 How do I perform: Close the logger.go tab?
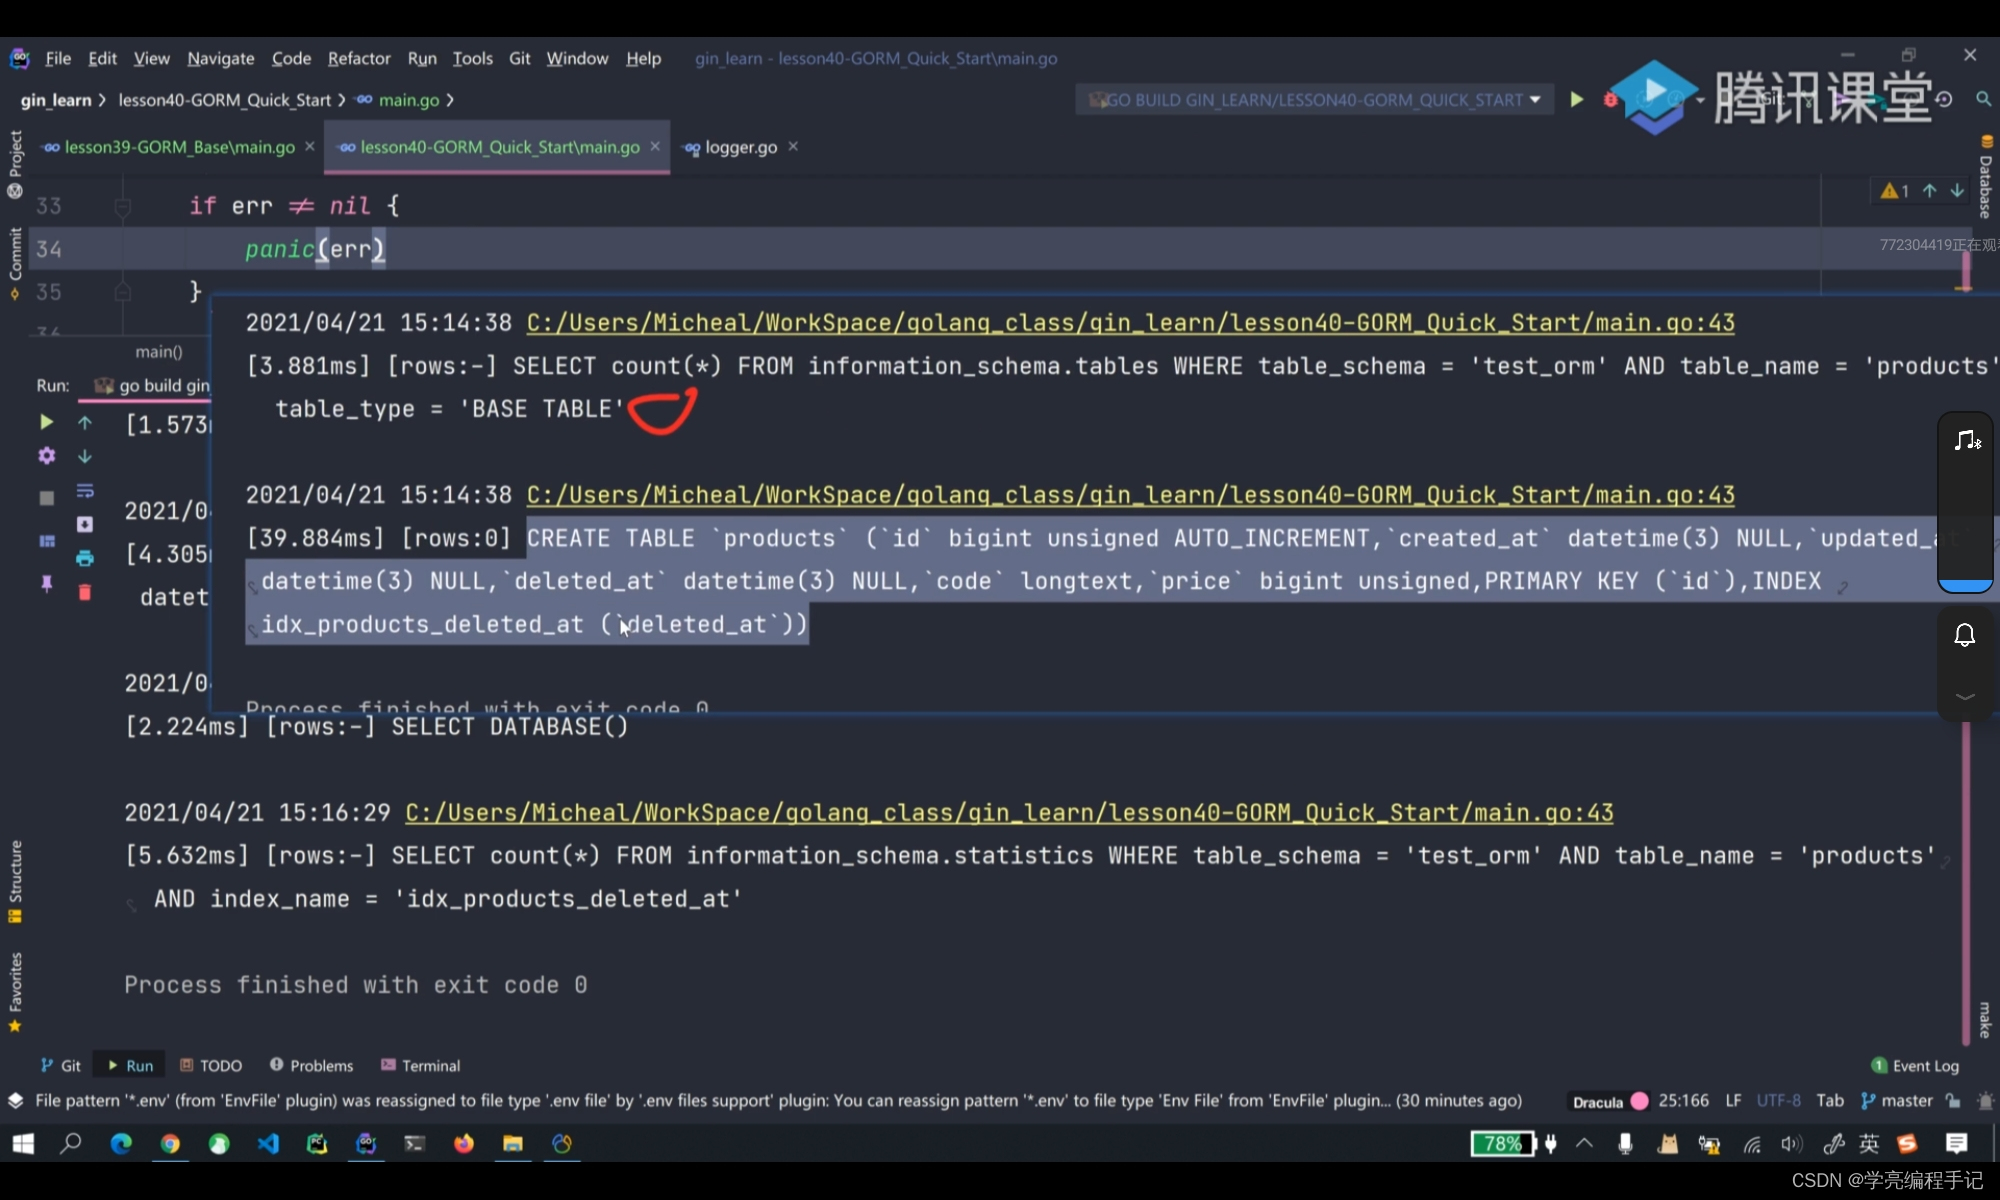(793, 146)
